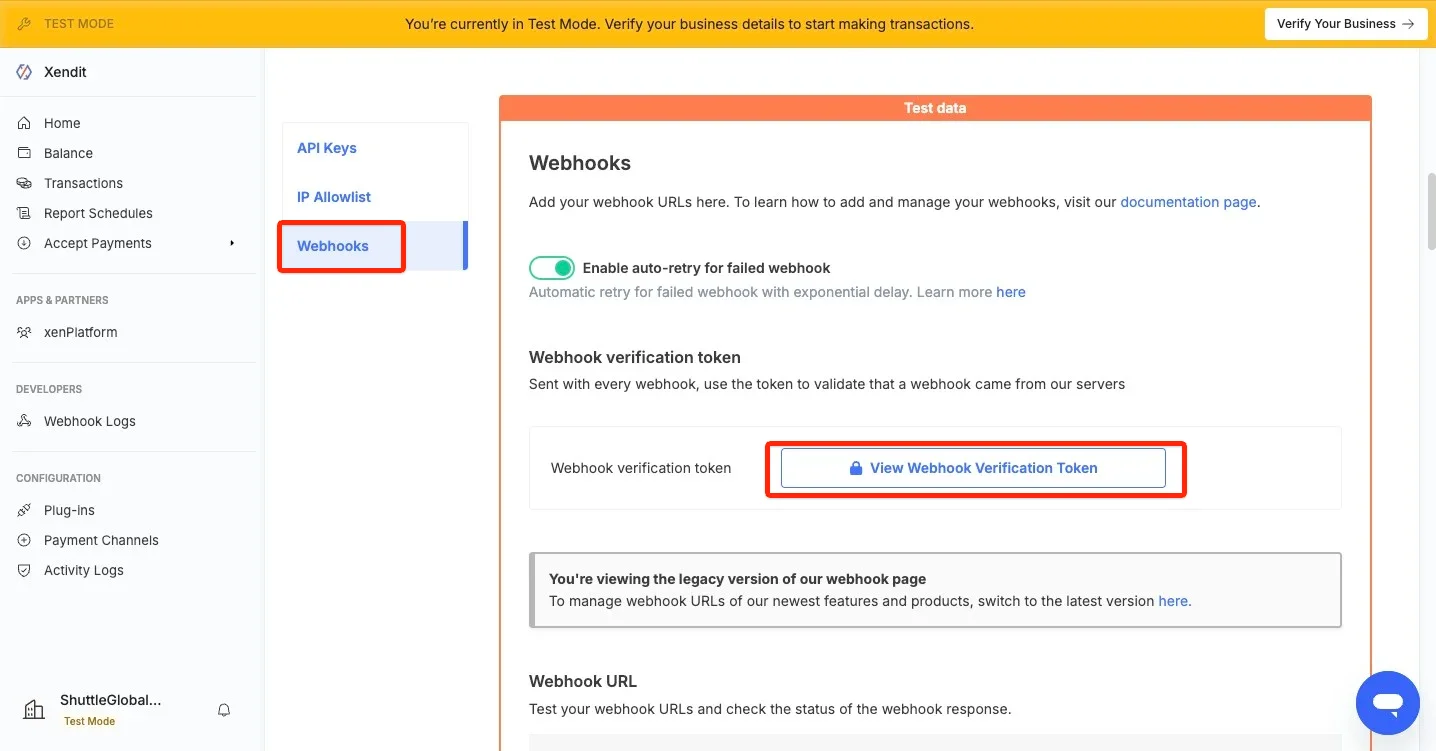Click the notification bell icon
1436x751 pixels.
coord(224,710)
